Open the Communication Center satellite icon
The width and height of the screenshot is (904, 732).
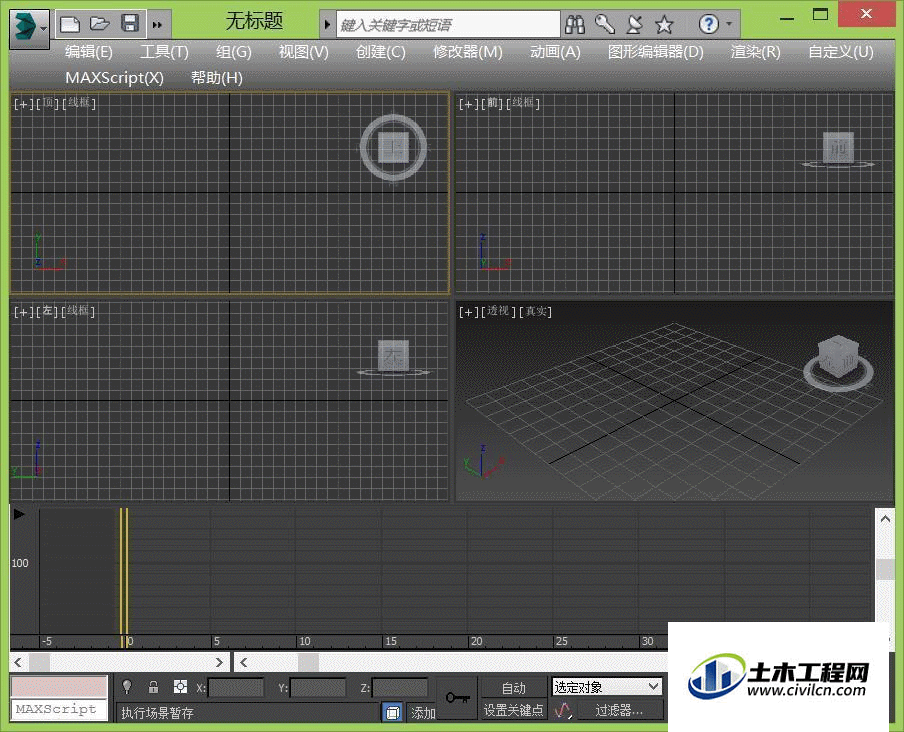click(x=634, y=24)
